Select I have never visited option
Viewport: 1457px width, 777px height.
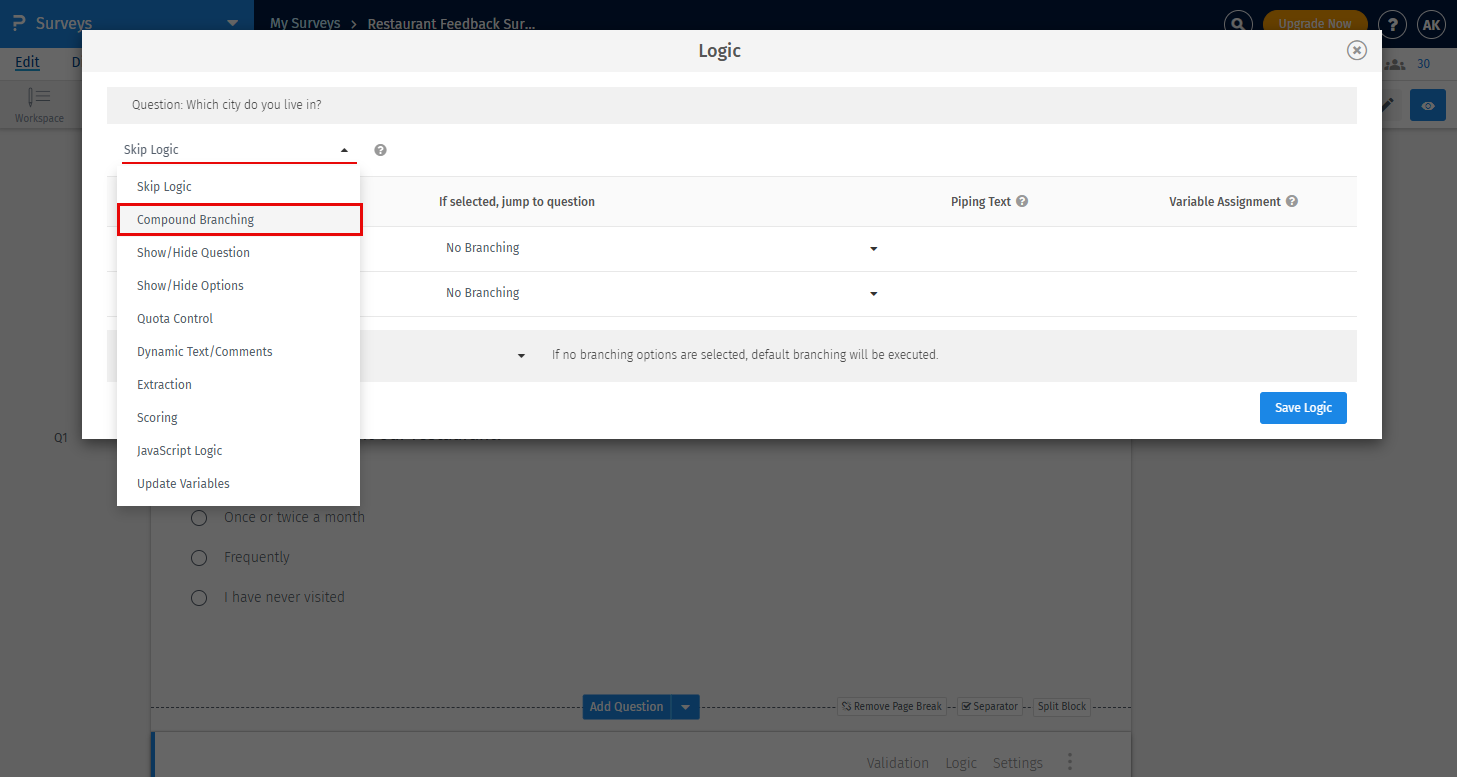click(x=198, y=598)
